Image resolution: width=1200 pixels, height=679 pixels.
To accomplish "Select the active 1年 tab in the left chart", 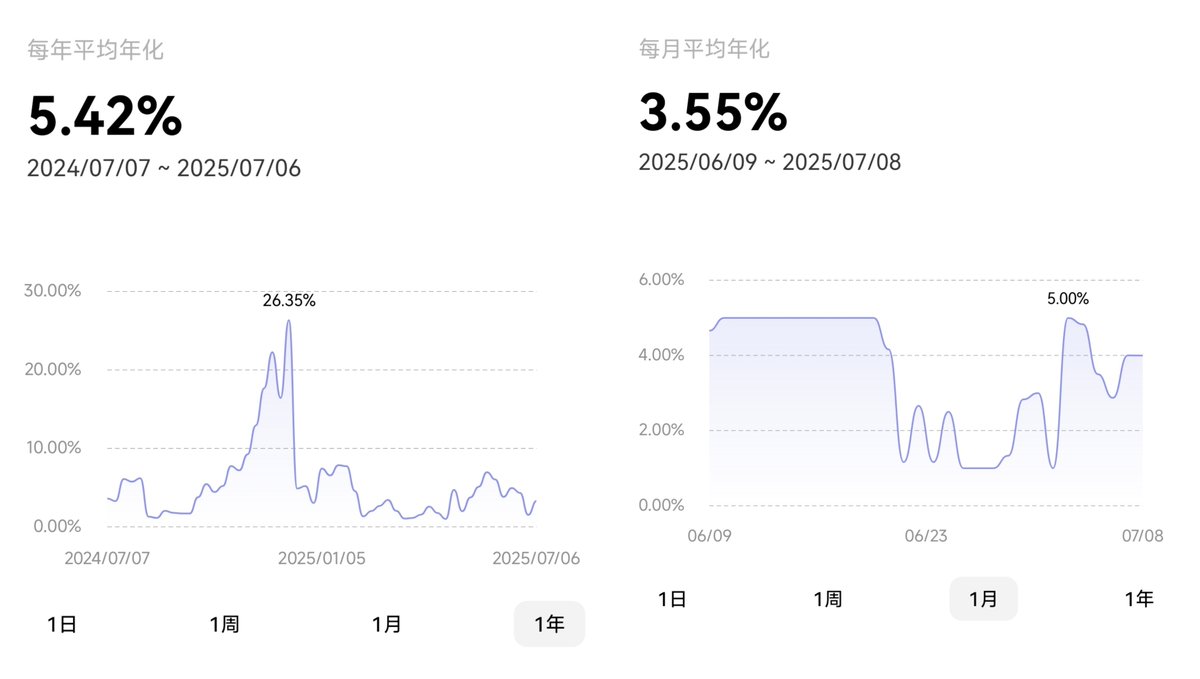I will pos(549,625).
